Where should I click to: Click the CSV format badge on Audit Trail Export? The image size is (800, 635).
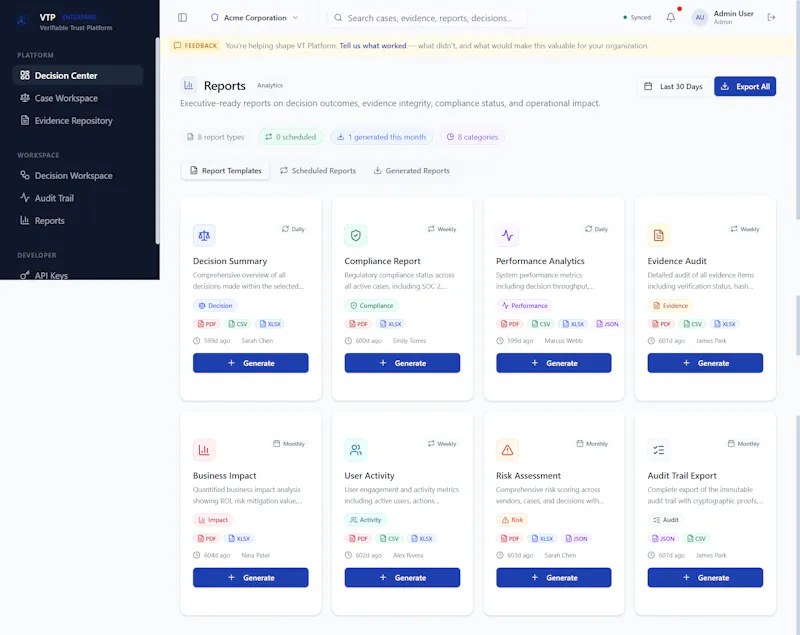[696, 539]
